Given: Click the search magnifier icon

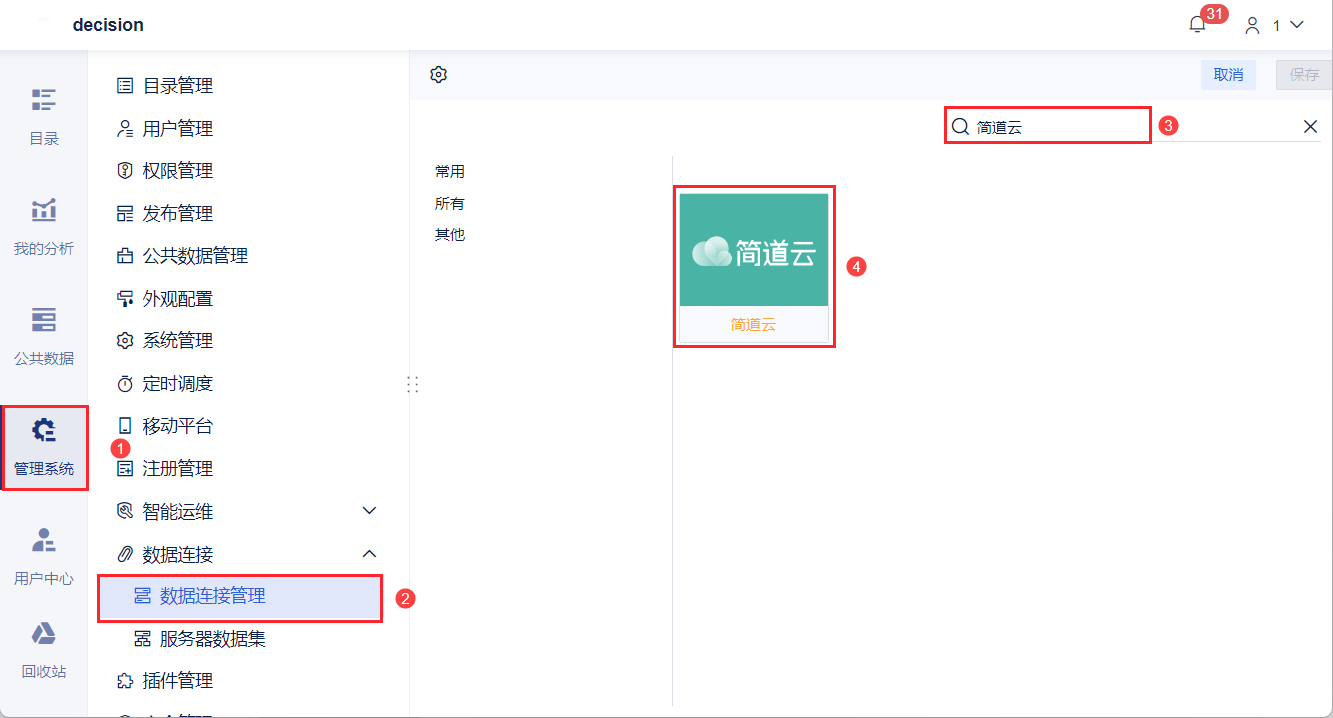Looking at the screenshot, I should click(960, 127).
